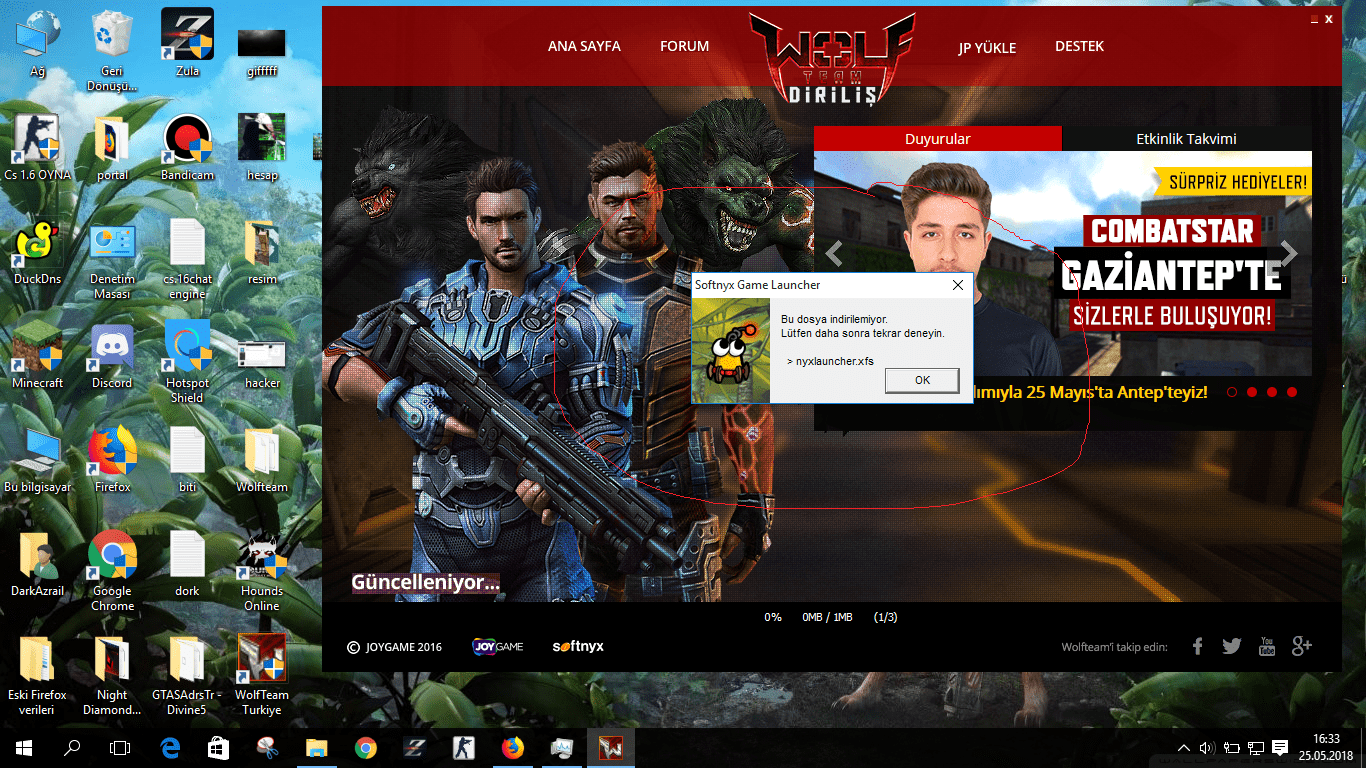Open Wolfteam YouTube channel icon
Screen dimensions: 1366x768
click(x=1266, y=646)
